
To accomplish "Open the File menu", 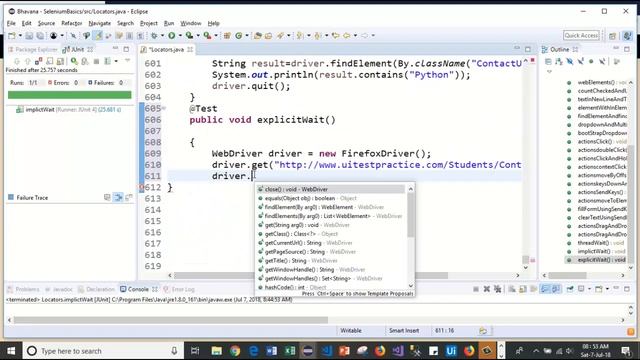I will [x=11, y=23].
